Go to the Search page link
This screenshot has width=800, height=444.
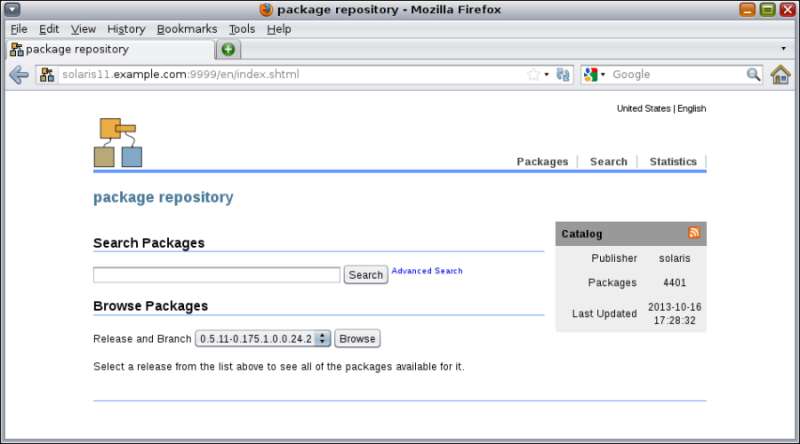[608, 161]
